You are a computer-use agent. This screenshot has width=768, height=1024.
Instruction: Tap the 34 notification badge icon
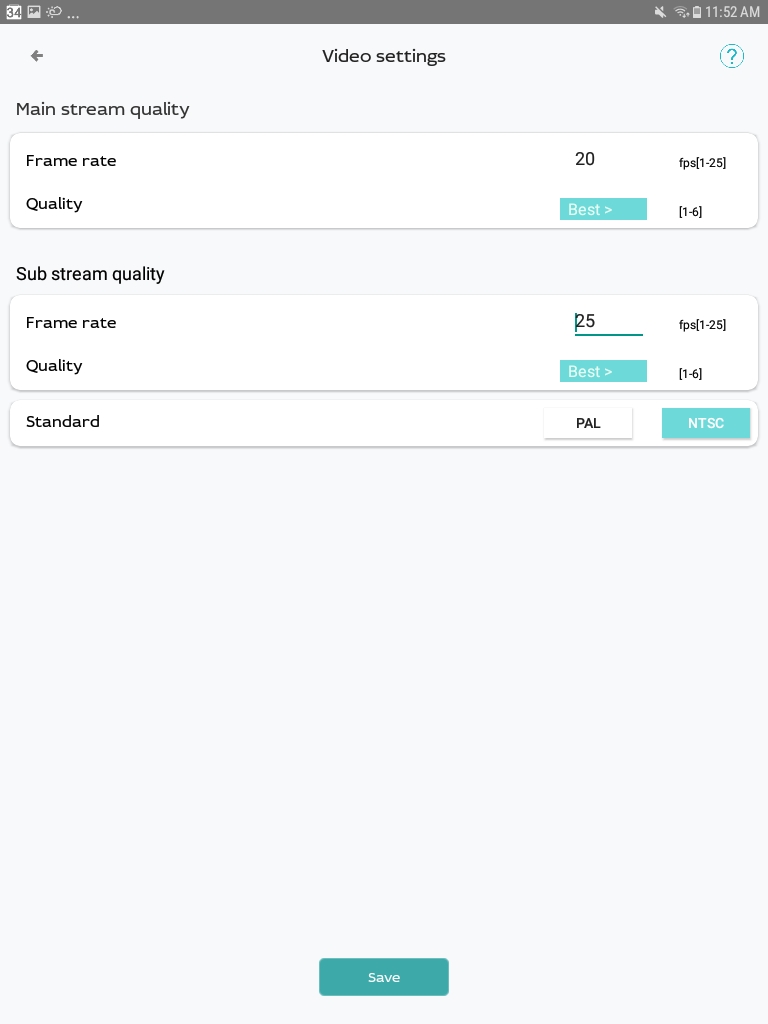(13, 12)
